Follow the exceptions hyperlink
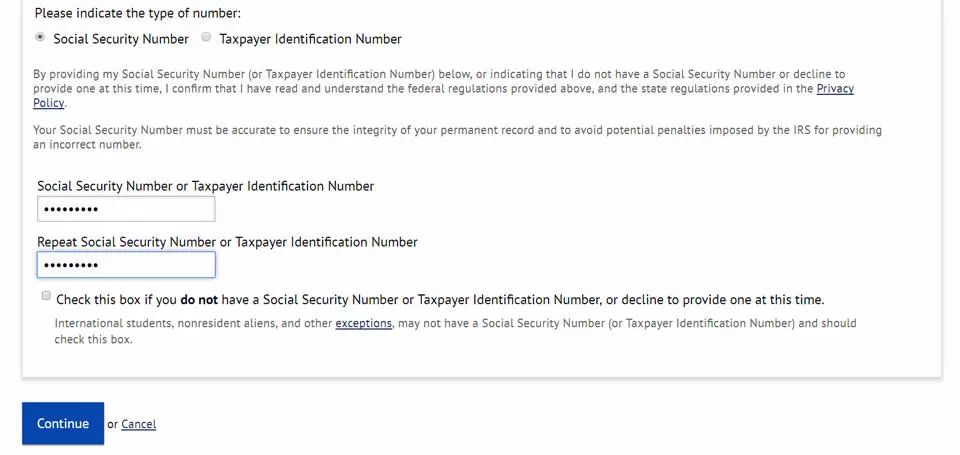This screenshot has width=960, height=455. [363, 323]
